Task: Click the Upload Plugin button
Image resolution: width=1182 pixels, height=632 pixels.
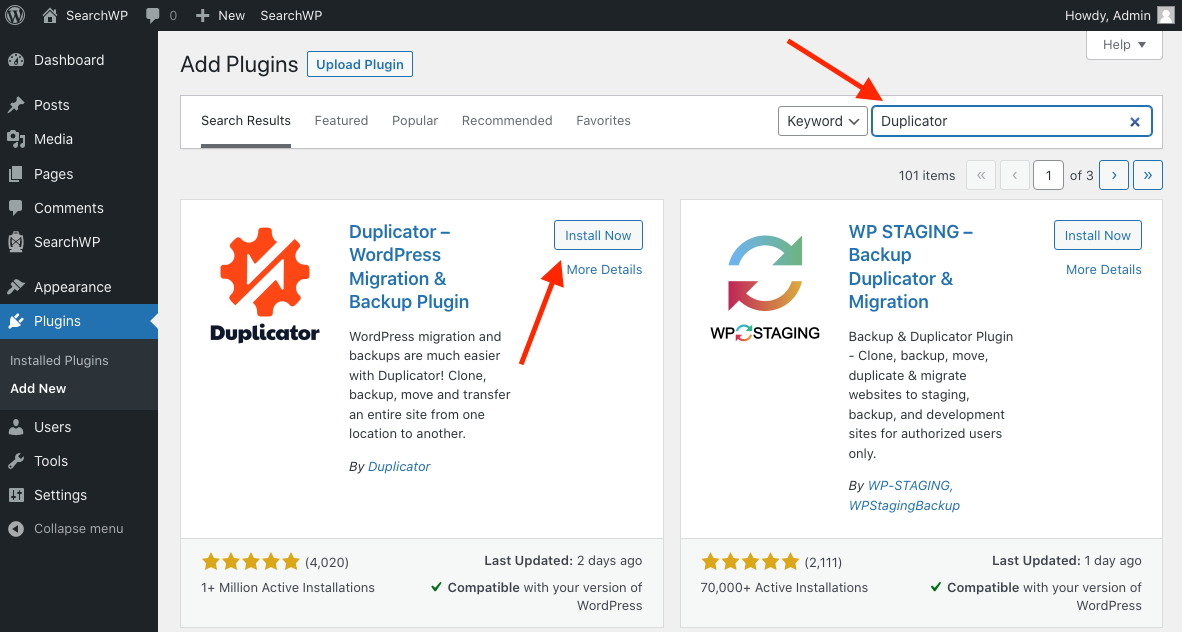Action: tap(360, 65)
